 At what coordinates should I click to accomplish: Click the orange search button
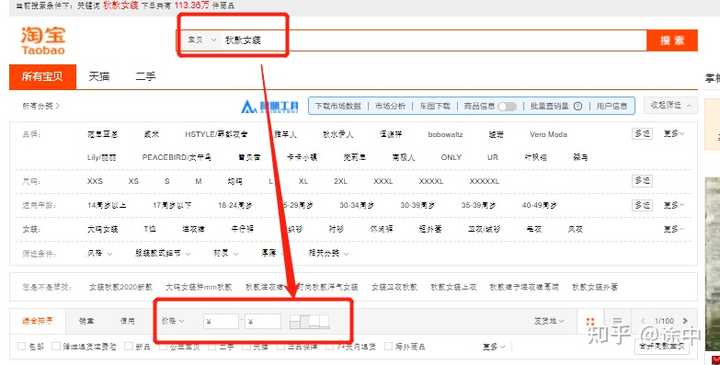coord(672,40)
